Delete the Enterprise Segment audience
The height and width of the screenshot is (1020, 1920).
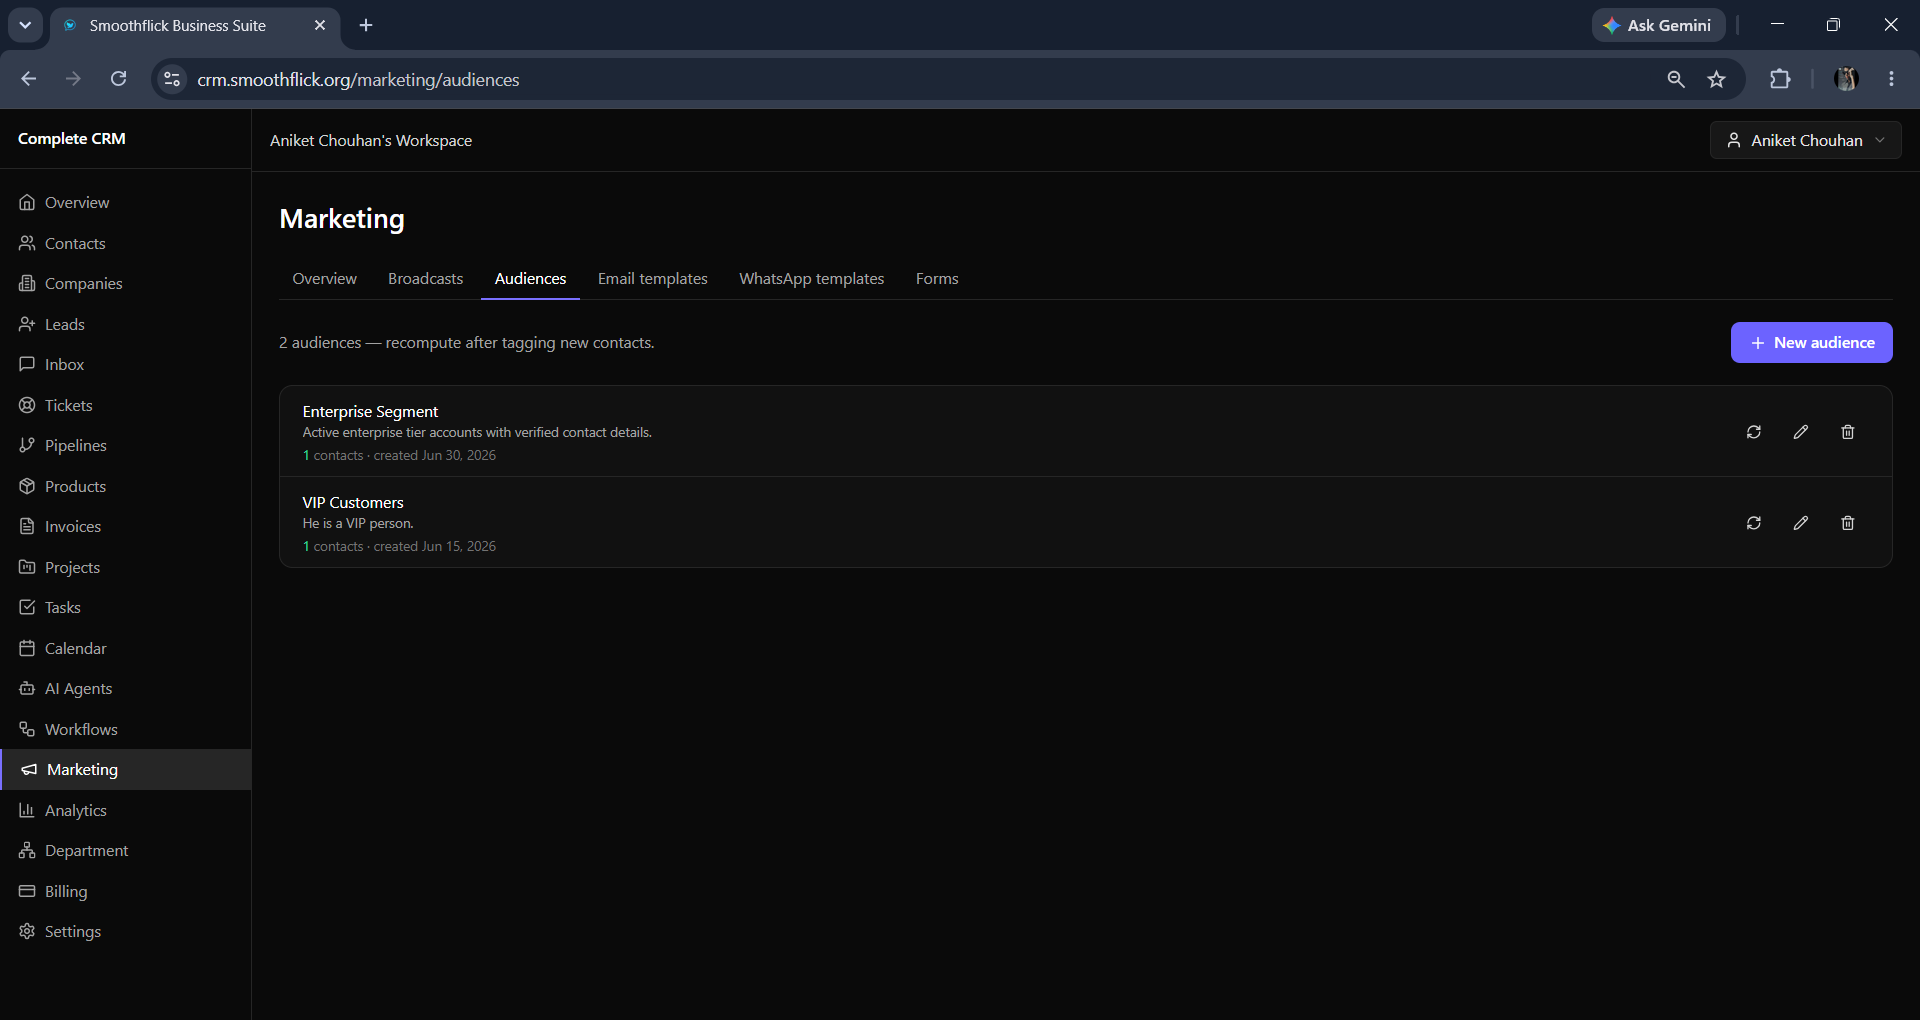[x=1848, y=432]
